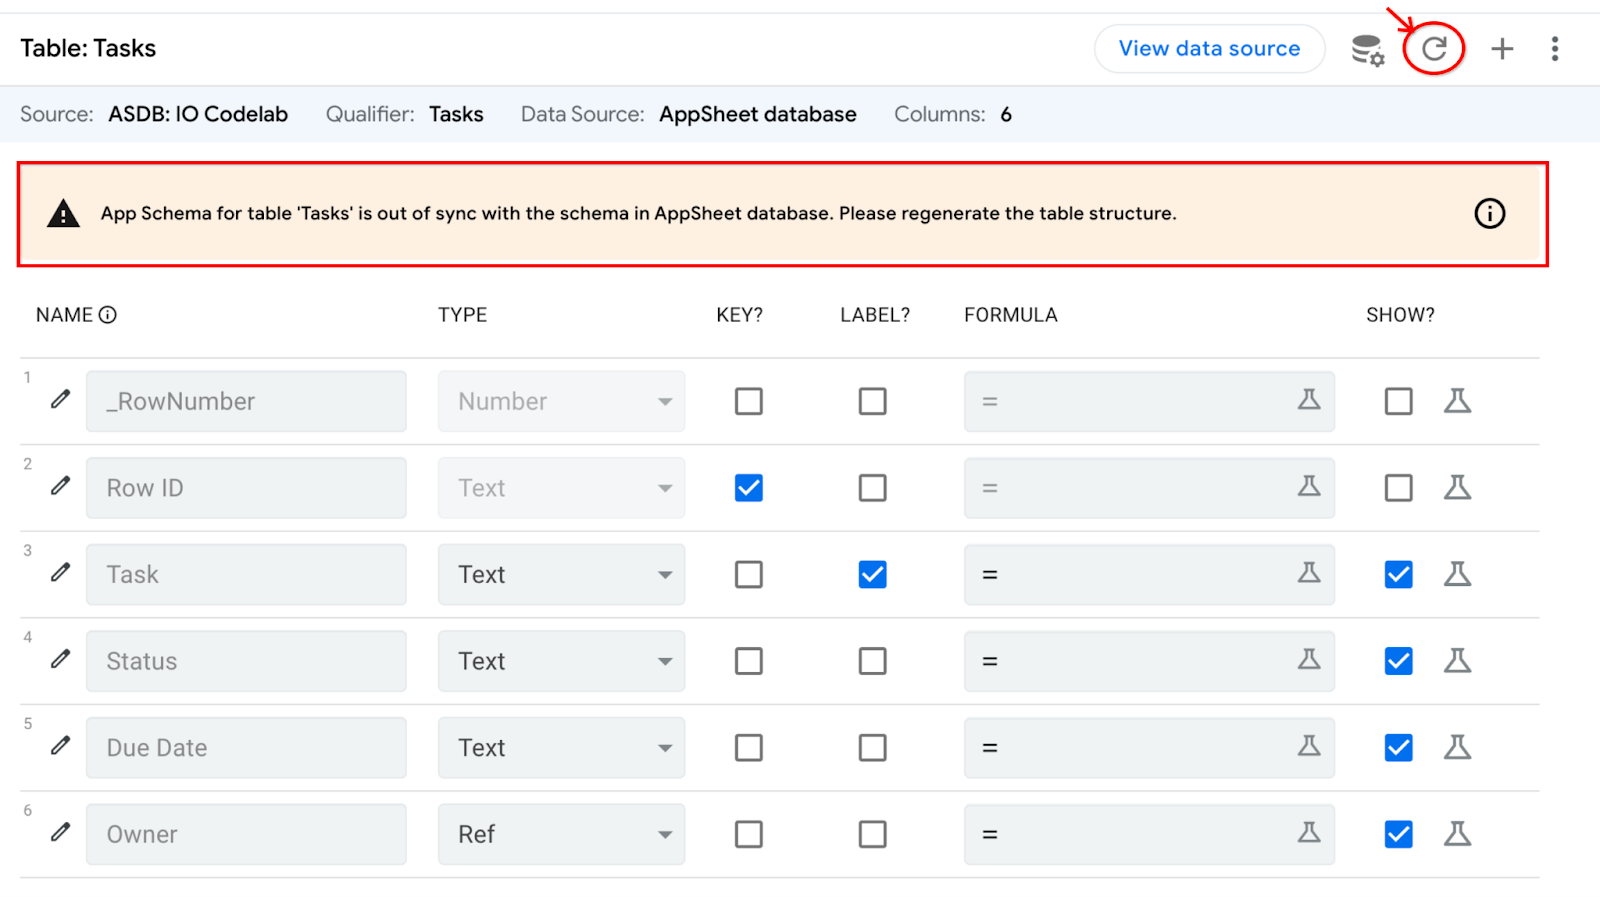Click the regenerate table structure icon

pyautogui.click(x=1434, y=49)
